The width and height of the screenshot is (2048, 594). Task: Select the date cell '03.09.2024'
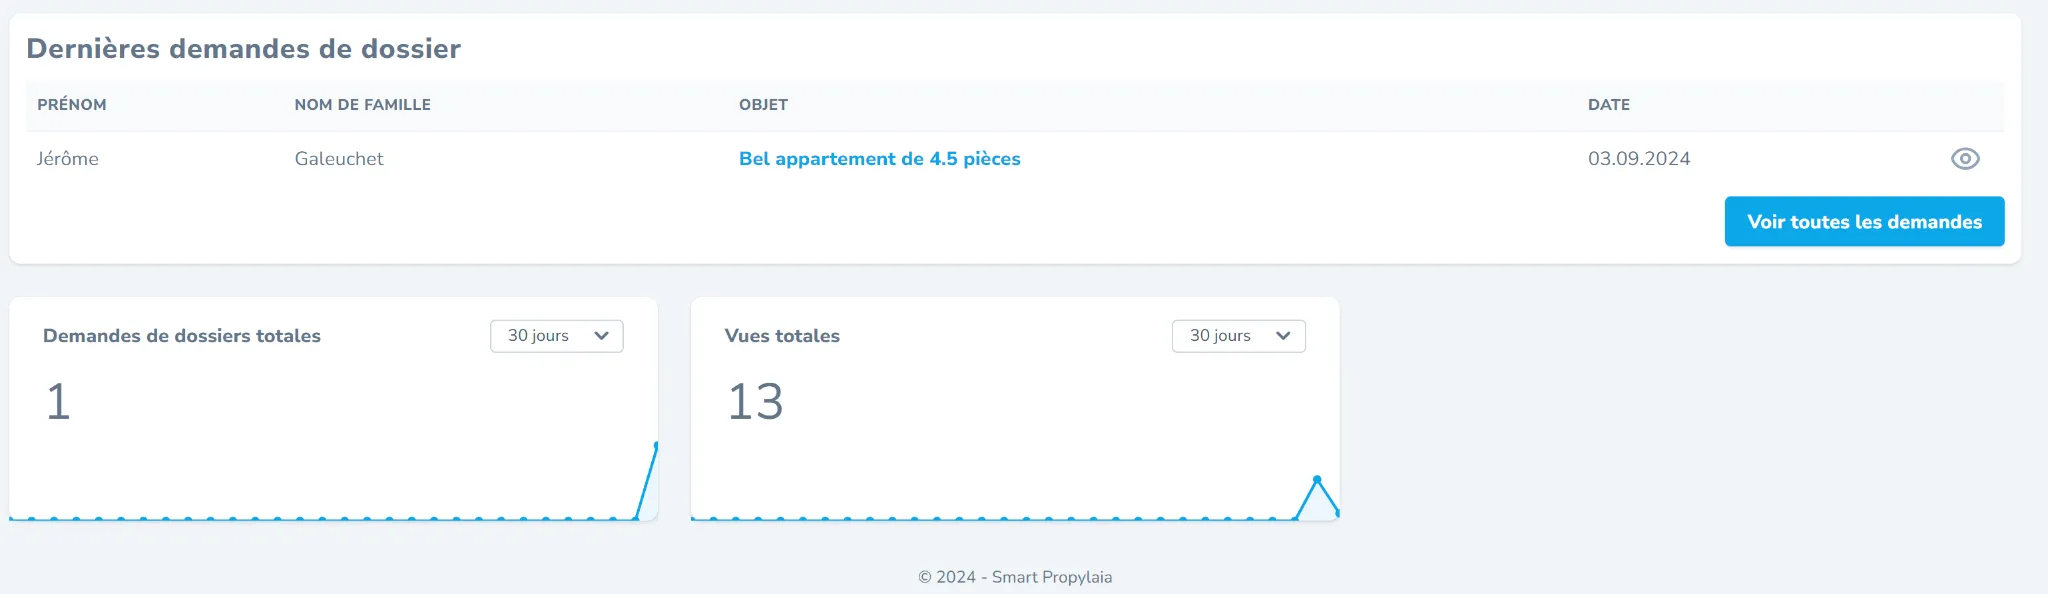(x=1639, y=159)
